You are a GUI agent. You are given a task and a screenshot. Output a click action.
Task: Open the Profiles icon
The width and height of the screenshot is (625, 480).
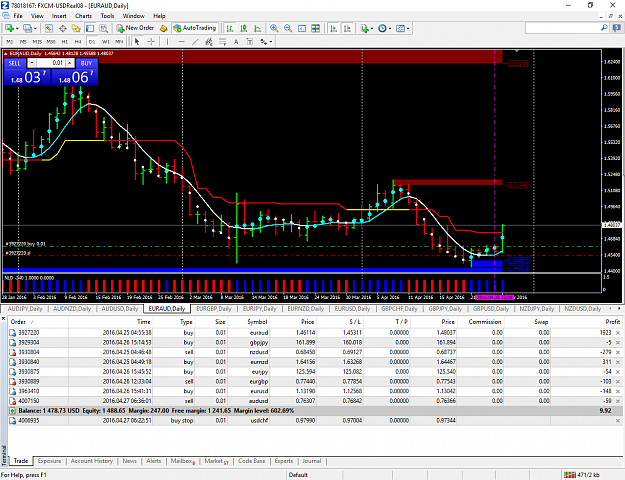[x=28, y=28]
